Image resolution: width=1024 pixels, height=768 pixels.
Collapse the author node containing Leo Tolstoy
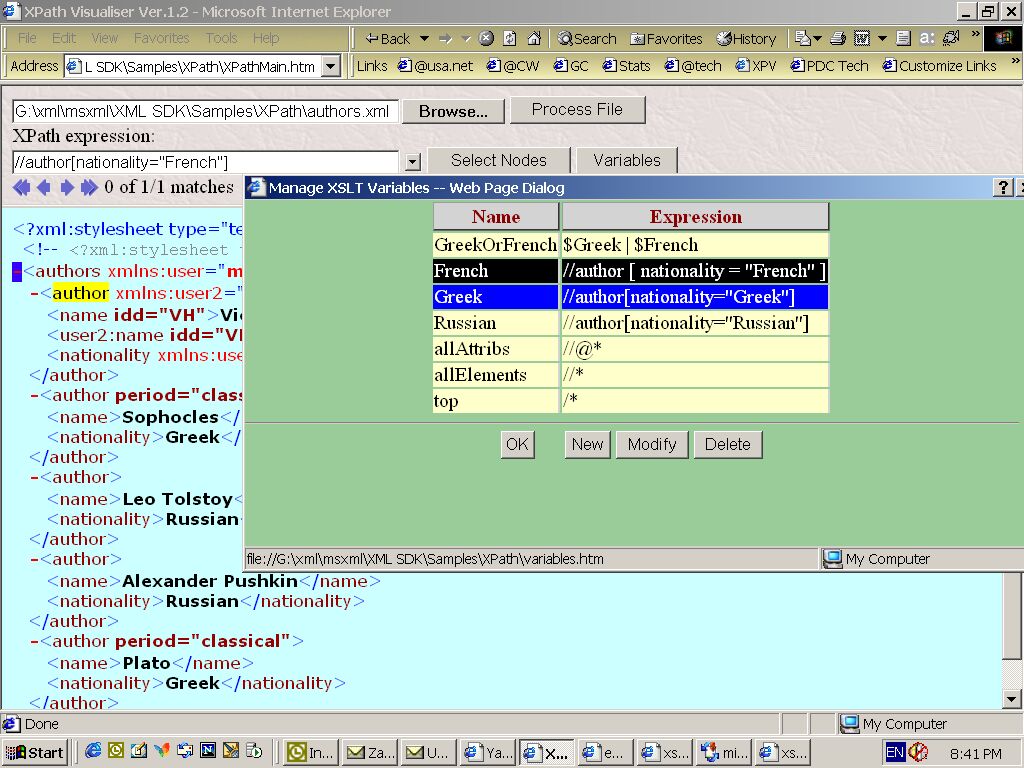(34, 477)
